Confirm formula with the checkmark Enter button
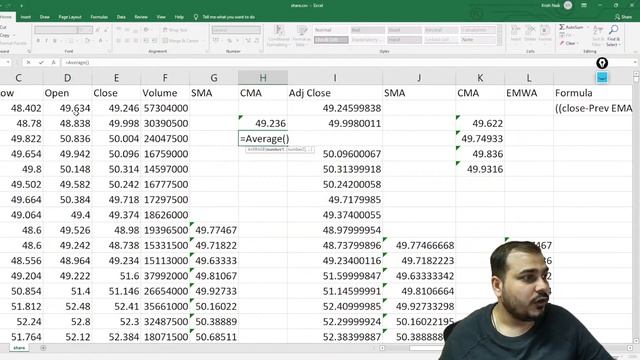640x360 pixels. point(41,62)
